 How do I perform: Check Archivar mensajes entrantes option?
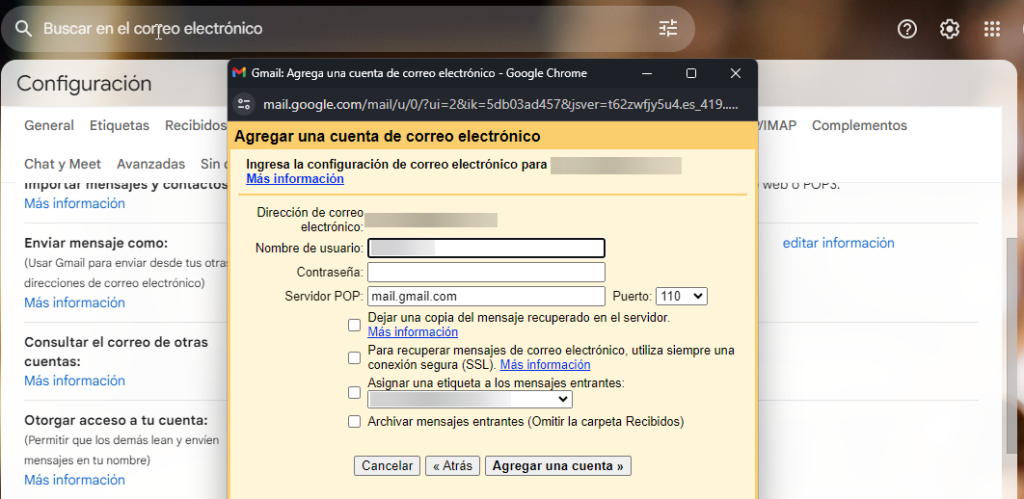(354, 422)
